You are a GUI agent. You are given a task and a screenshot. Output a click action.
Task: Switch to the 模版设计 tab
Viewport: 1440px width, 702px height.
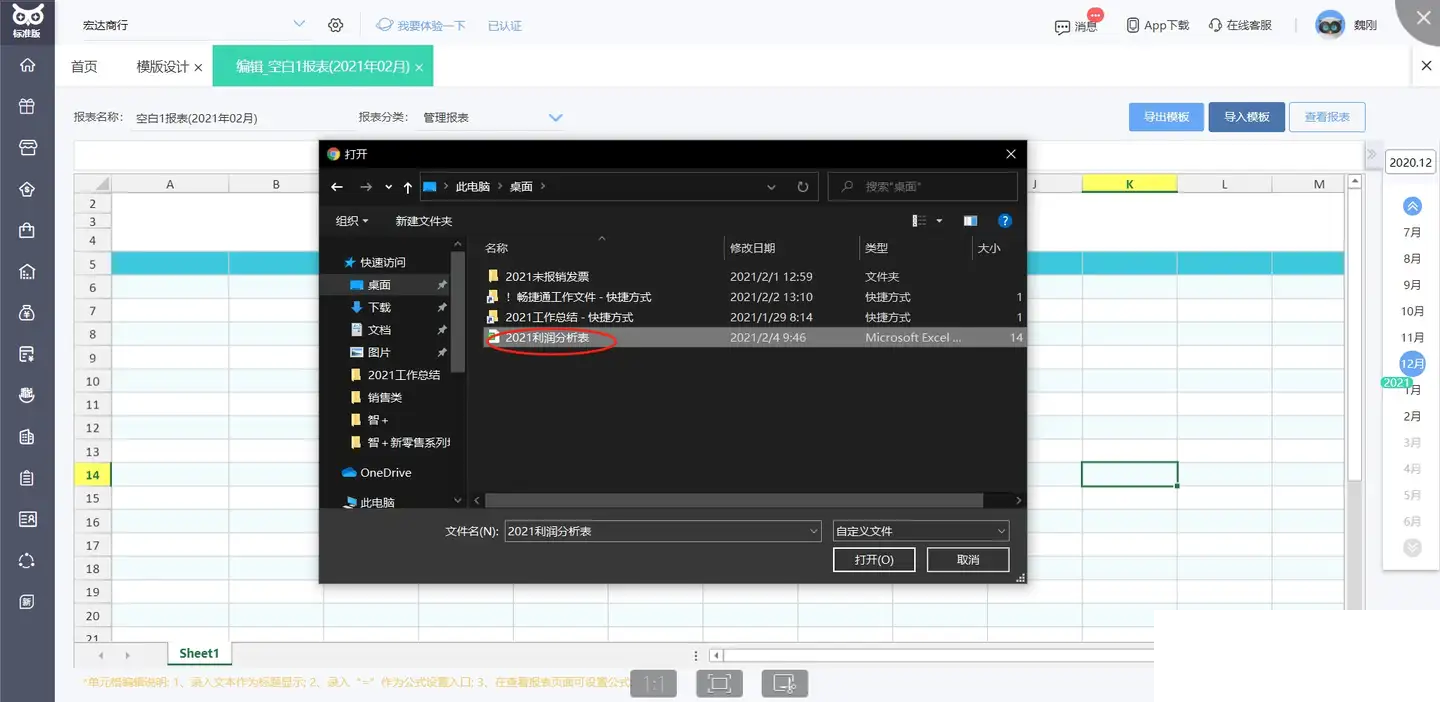point(163,67)
